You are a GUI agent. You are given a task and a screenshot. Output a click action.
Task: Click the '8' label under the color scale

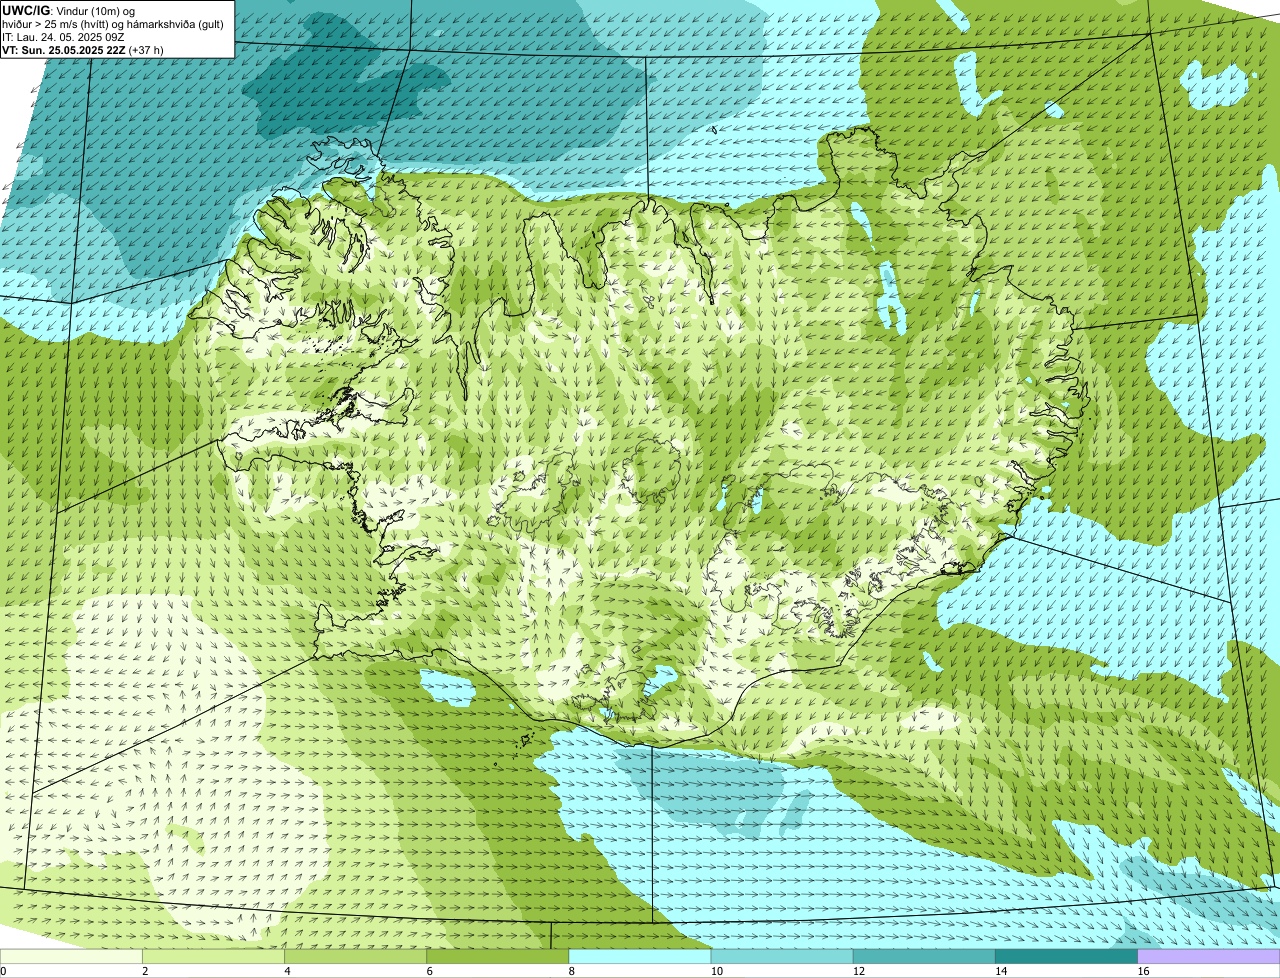tap(571, 971)
